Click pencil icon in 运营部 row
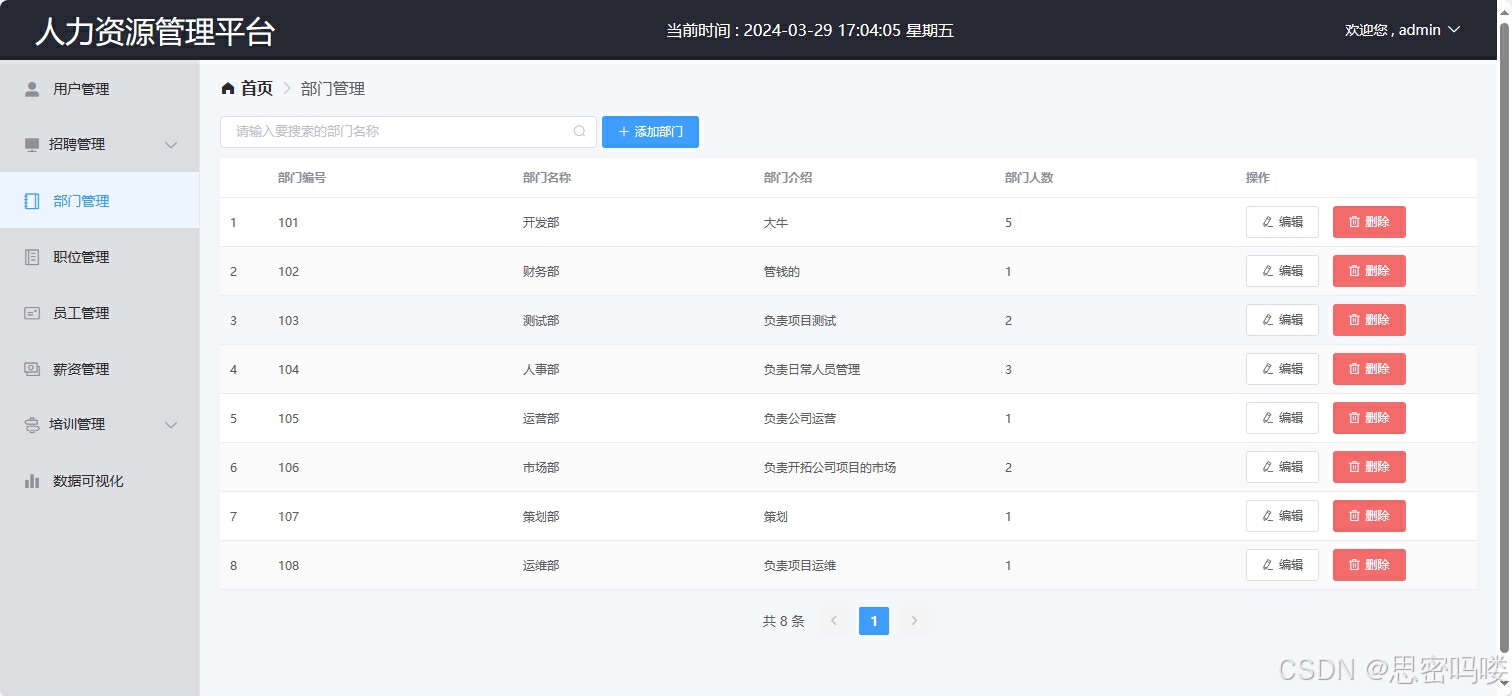 pos(1268,418)
